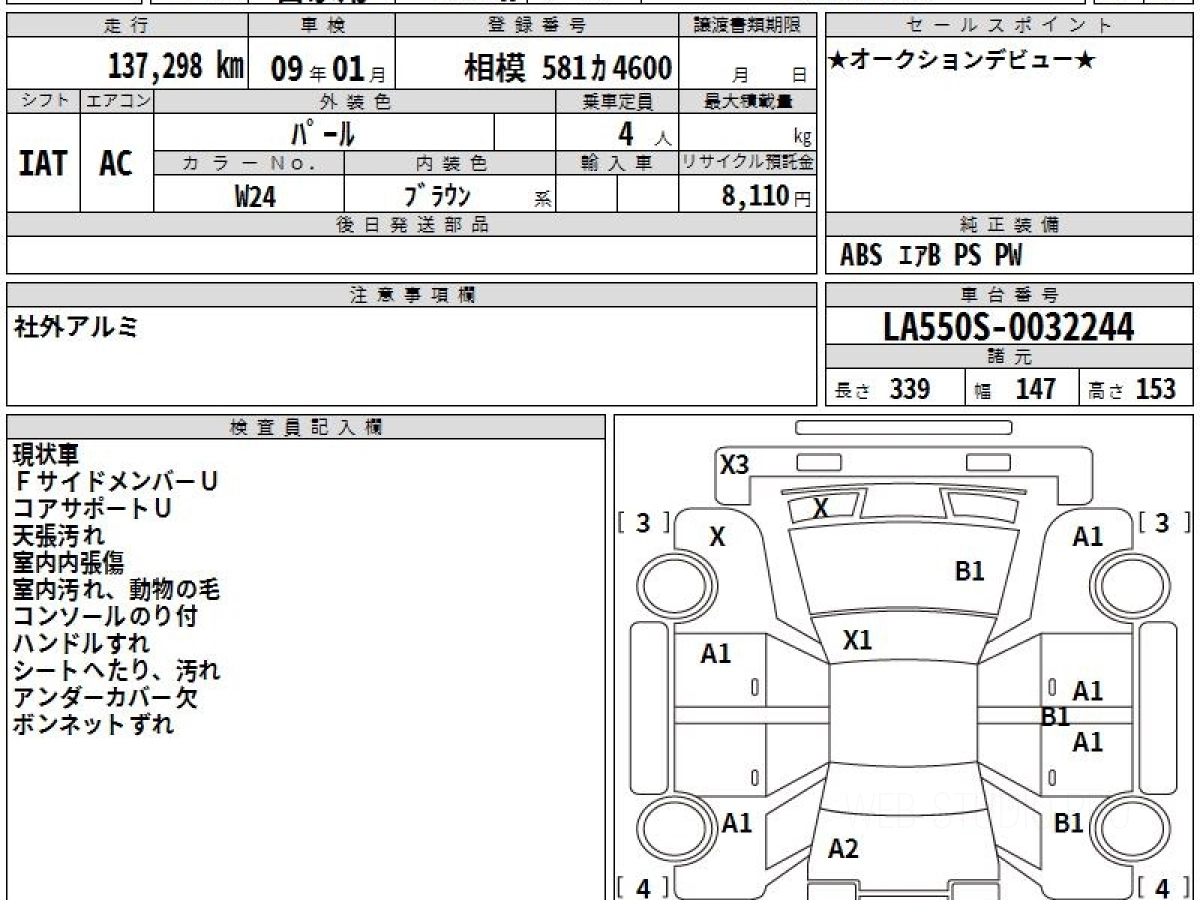The image size is (1200, 900).
Task: Click the 最大積載量 header
Action: tap(748, 101)
